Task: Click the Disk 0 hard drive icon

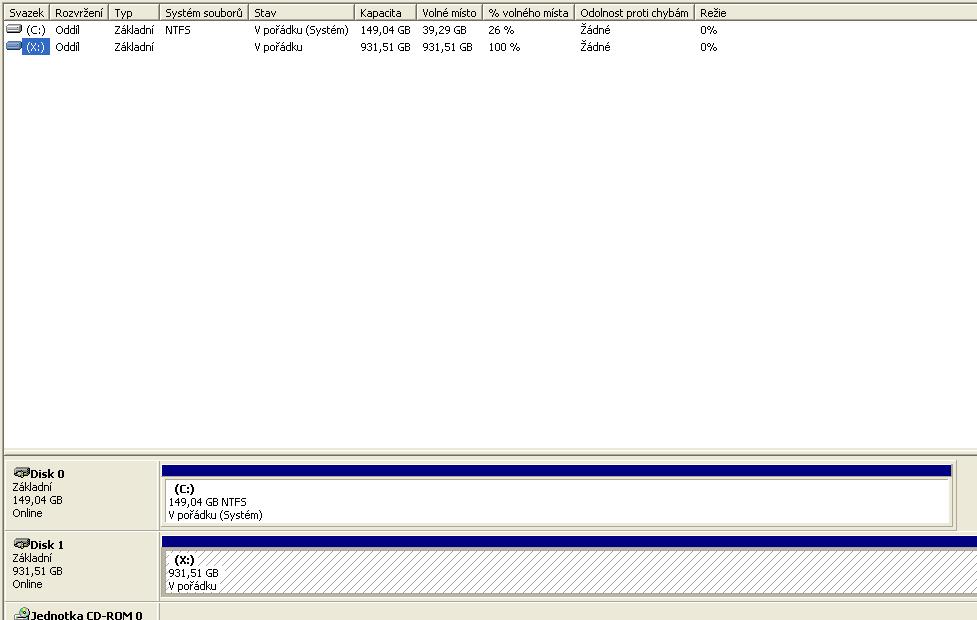Action: pos(22,472)
